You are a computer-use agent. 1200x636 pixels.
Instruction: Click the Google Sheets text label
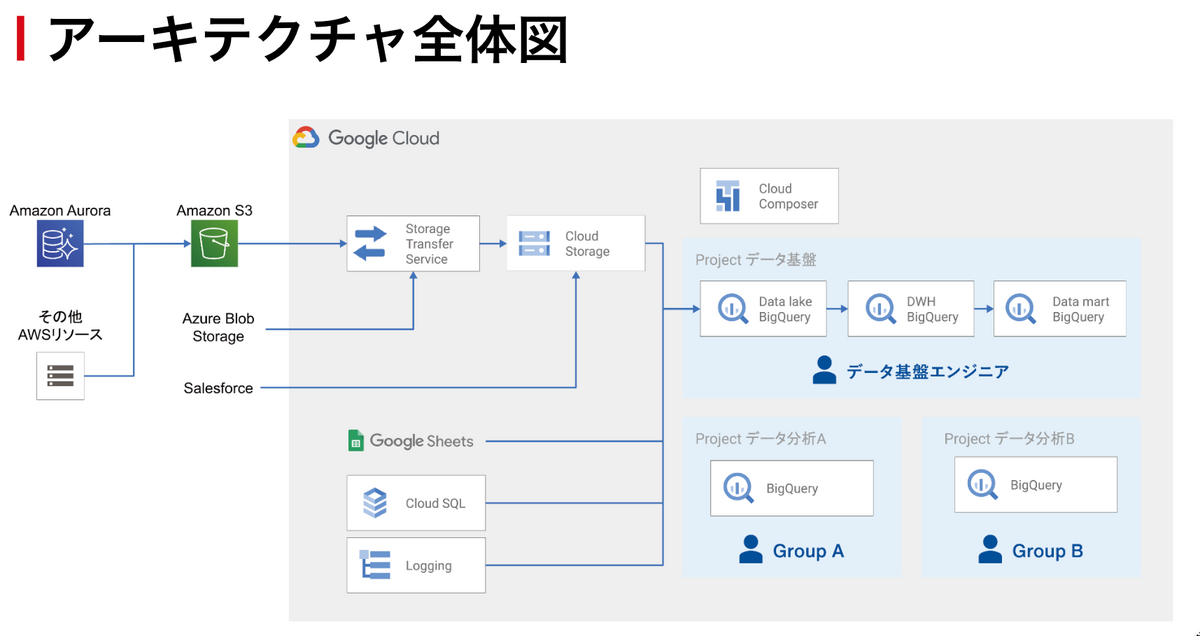click(x=421, y=441)
